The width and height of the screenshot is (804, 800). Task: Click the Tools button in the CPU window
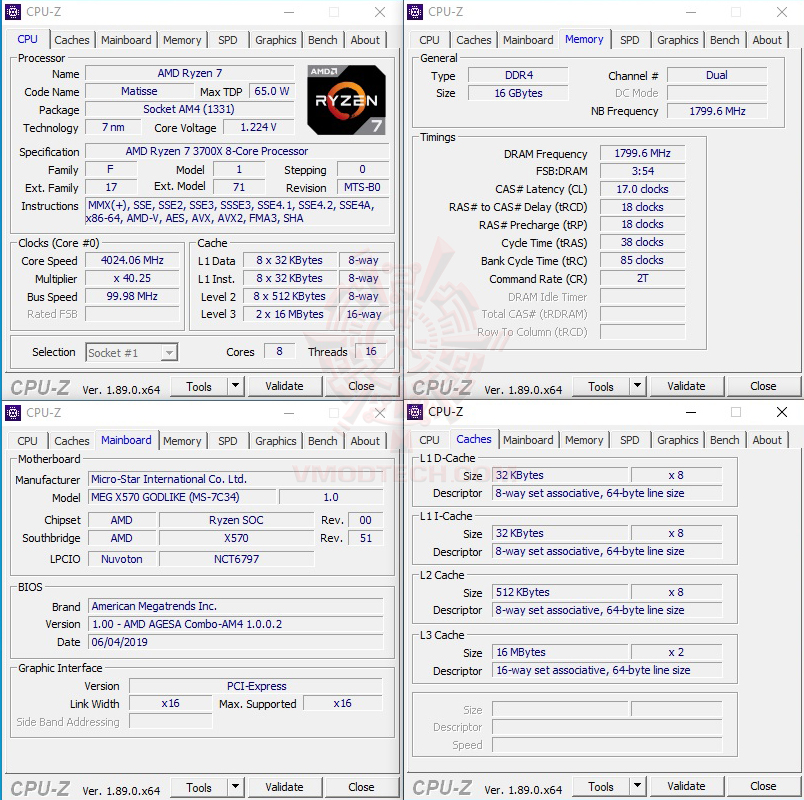(x=199, y=386)
